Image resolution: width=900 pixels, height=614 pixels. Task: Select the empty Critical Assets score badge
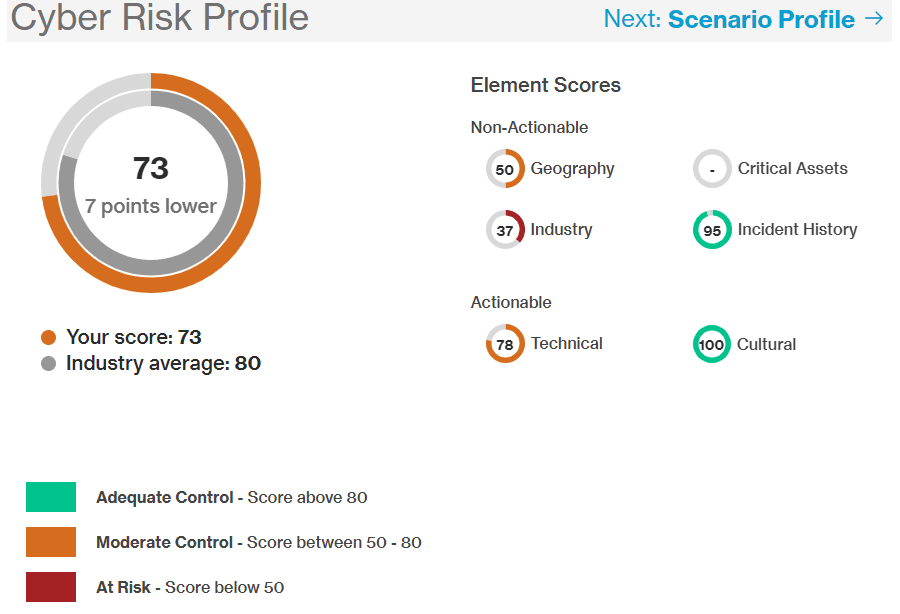(x=712, y=169)
